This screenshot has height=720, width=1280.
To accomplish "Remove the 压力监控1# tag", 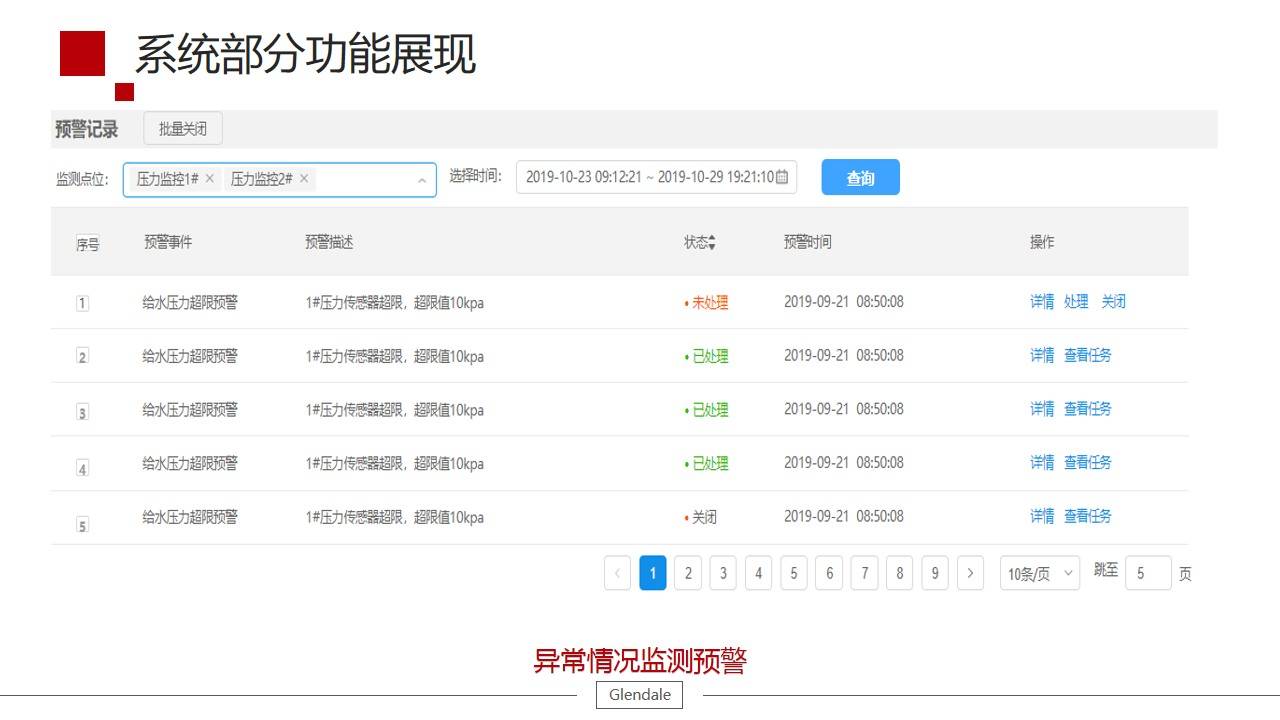I will 209,179.
